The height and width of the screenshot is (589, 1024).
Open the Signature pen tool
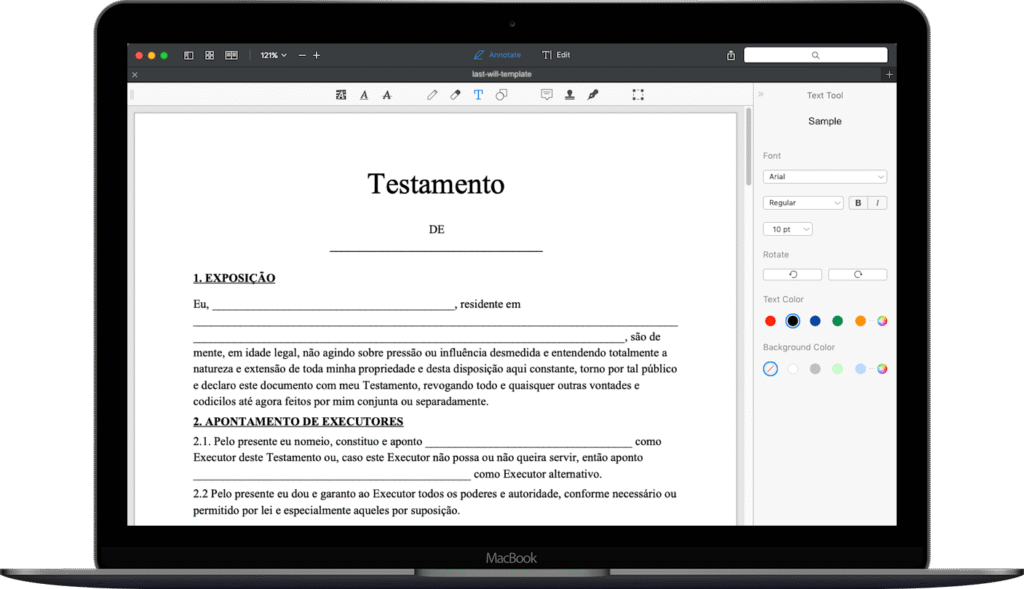click(592, 95)
